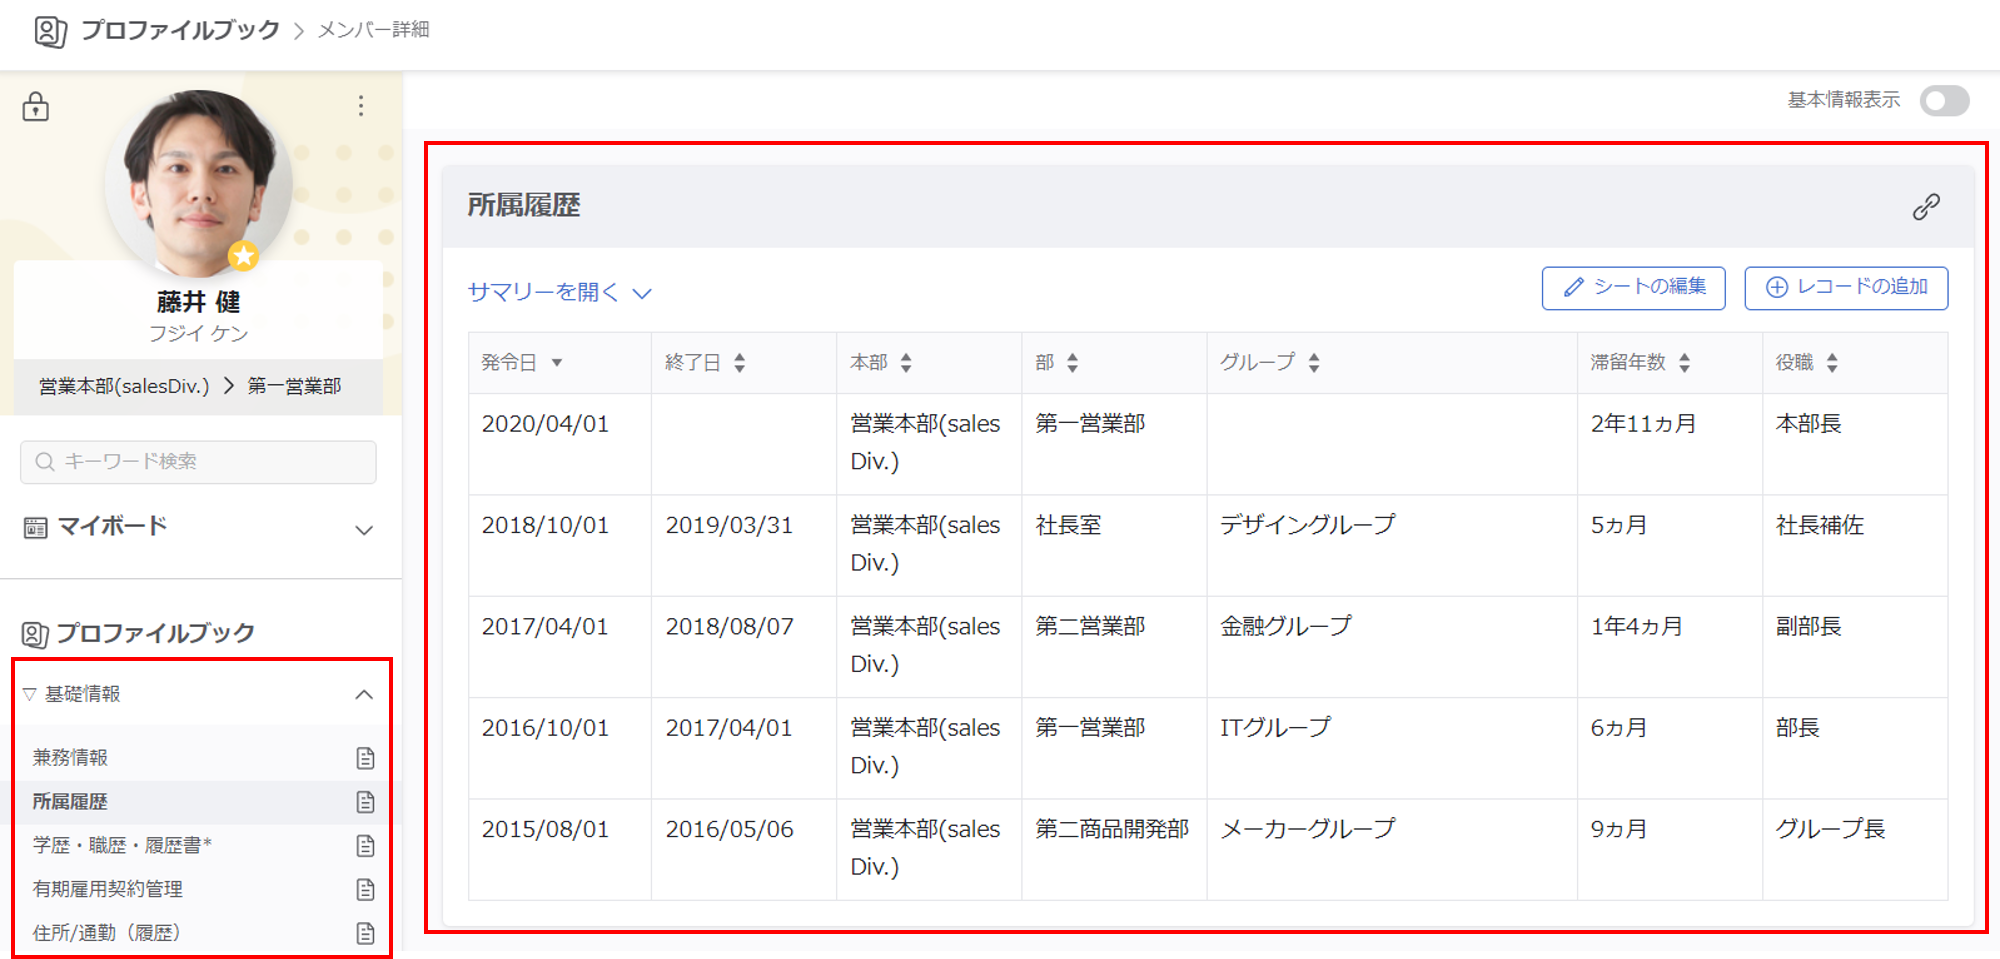
Task: Sort by 部 column arrows
Action: [1072, 363]
